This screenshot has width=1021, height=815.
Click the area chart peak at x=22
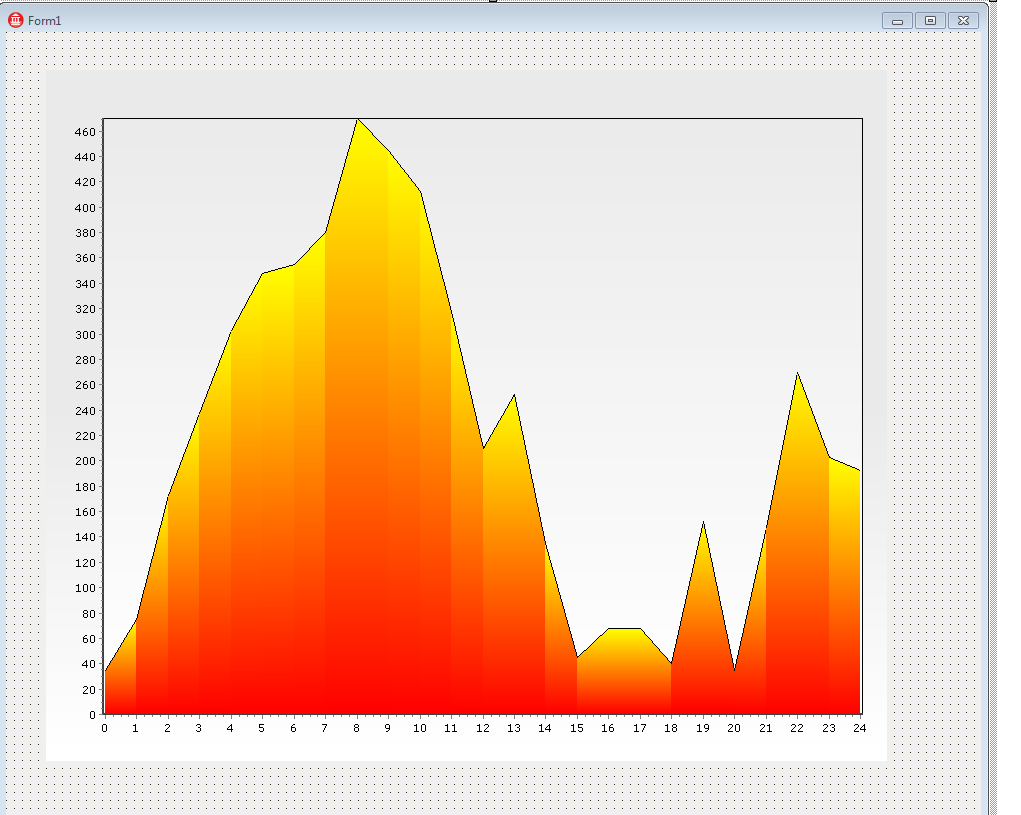797,374
